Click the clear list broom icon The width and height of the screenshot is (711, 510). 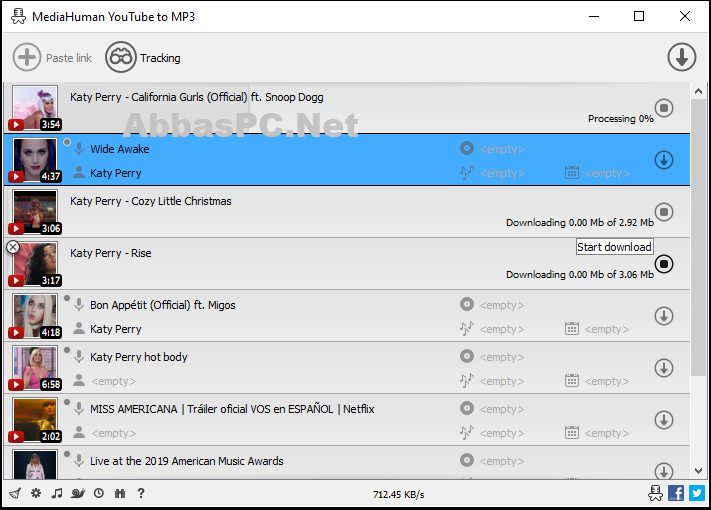pyautogui.click(x=15, y=493)
